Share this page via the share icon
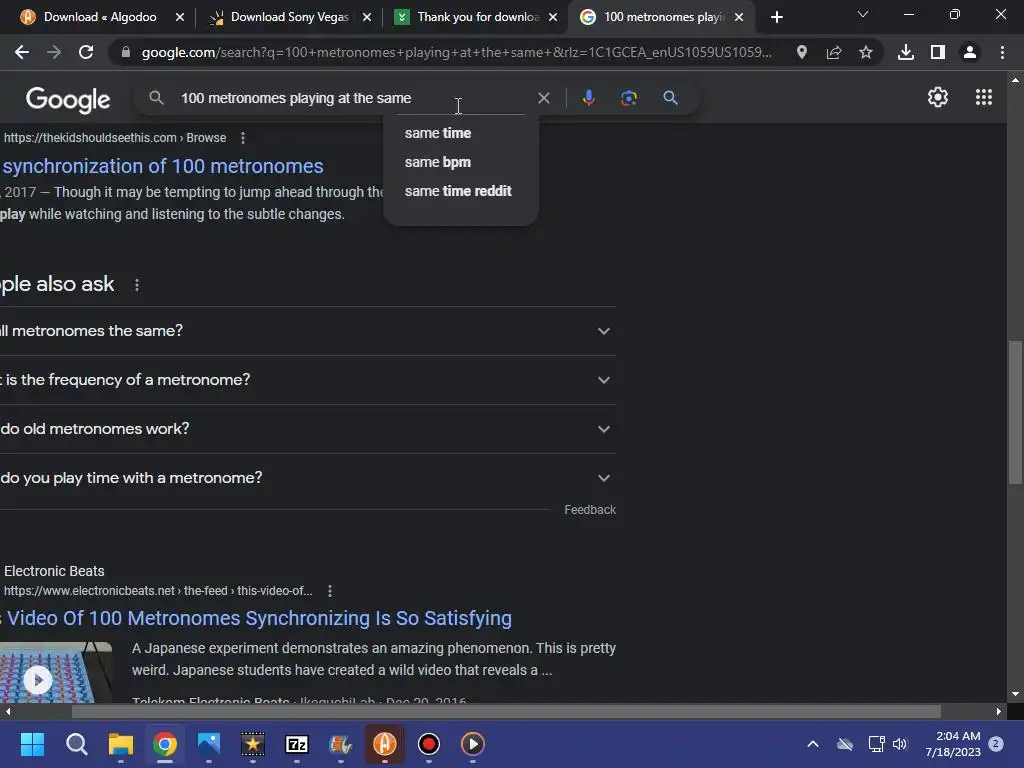This screenshot has width=1024, height=768. pos(834,52)
